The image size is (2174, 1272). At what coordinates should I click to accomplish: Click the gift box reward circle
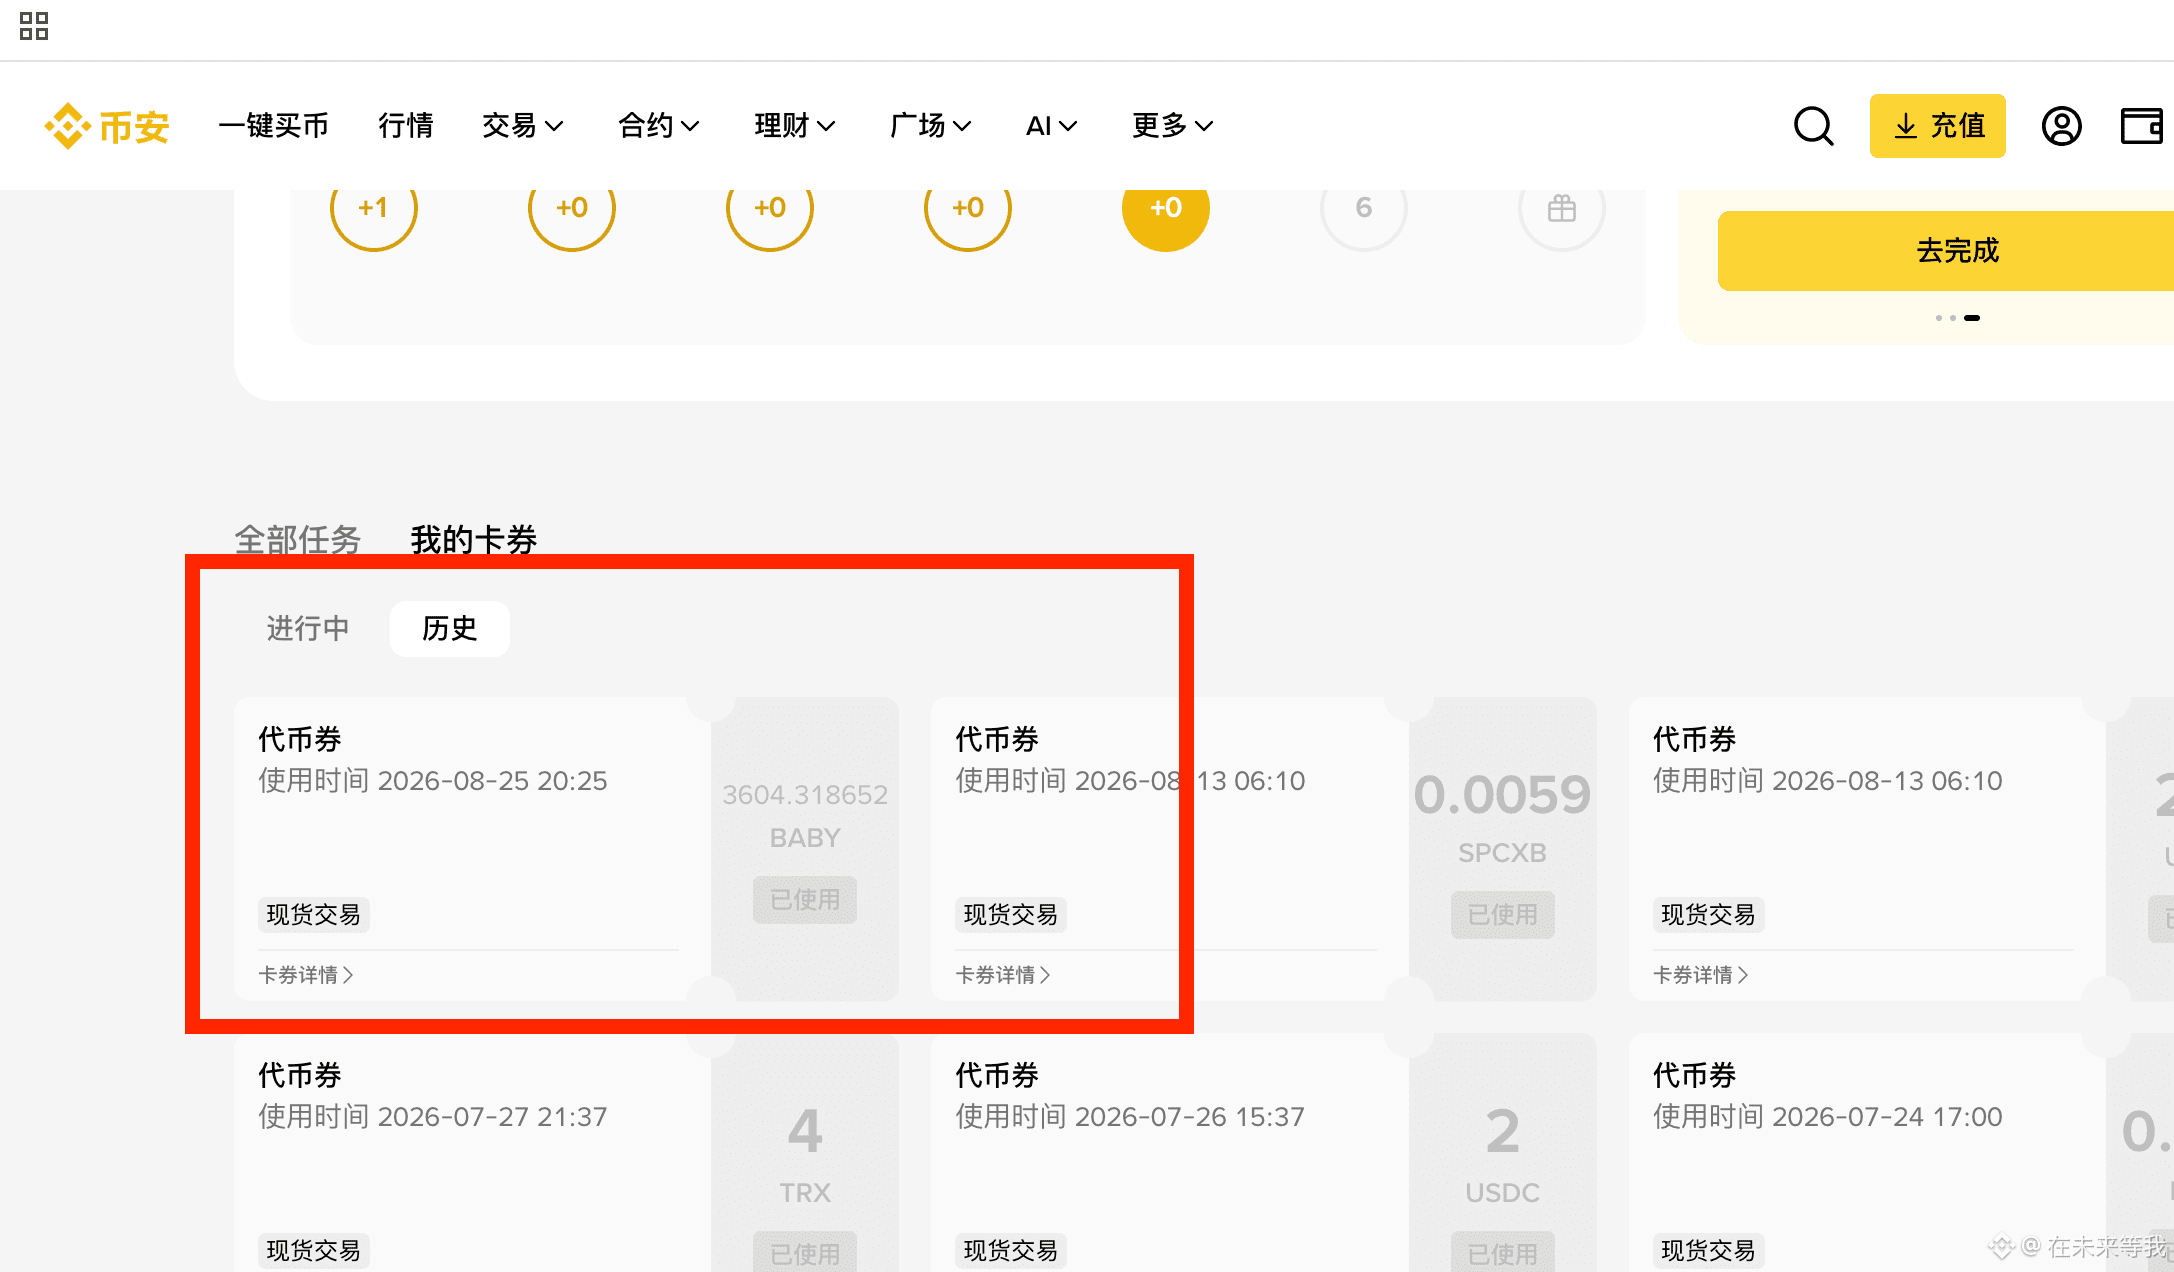coord(1562,208)
